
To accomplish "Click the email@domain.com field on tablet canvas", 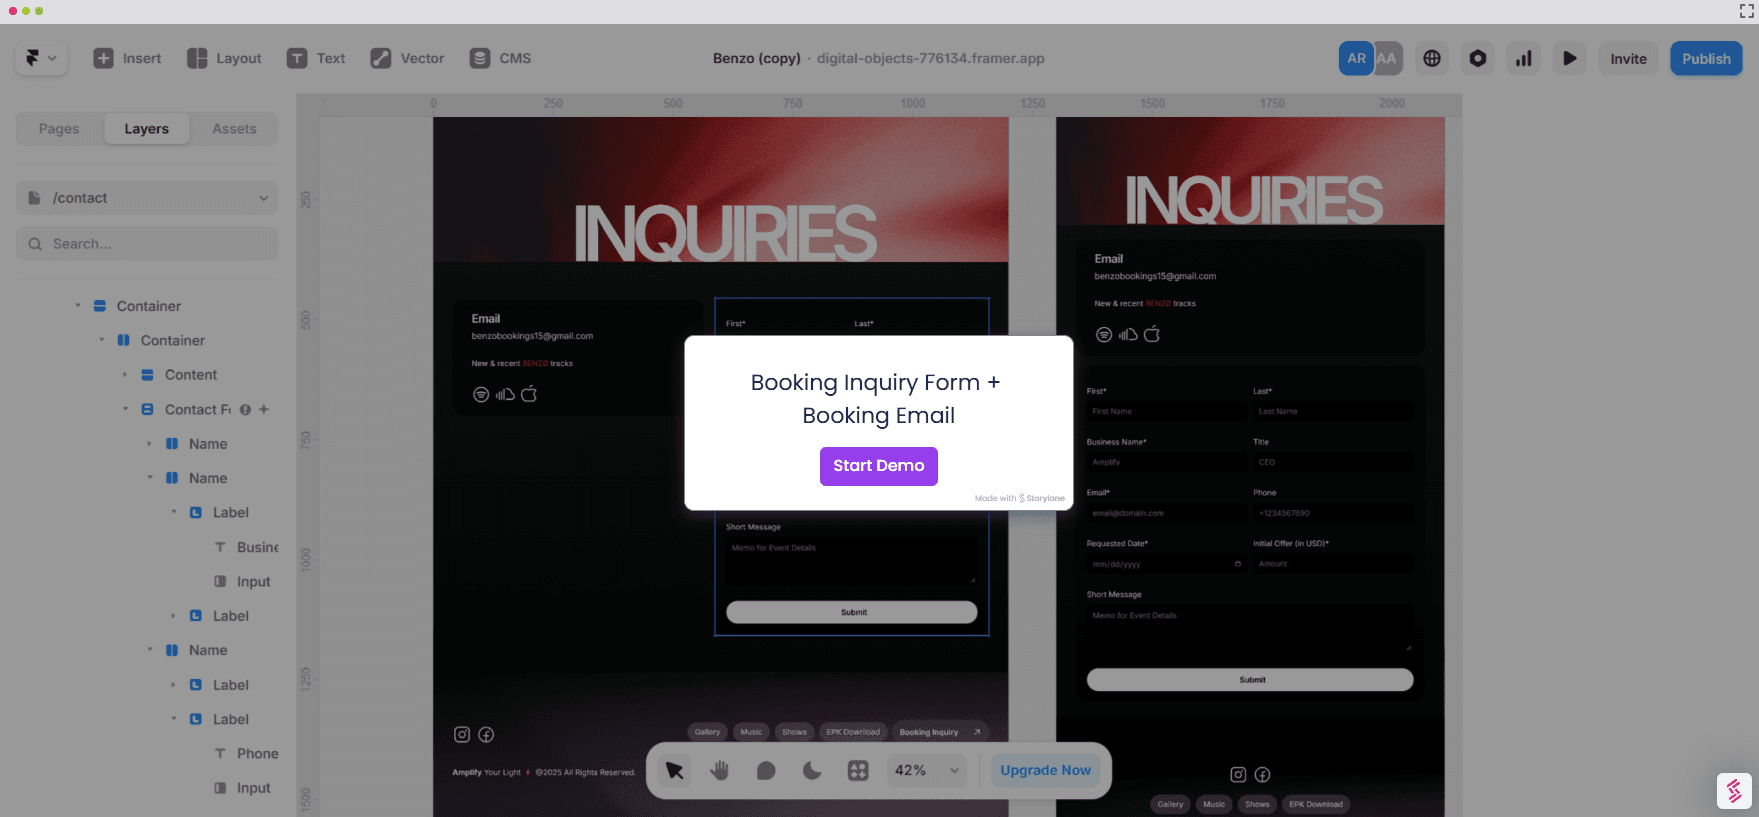I will [x=1166, y=513].
